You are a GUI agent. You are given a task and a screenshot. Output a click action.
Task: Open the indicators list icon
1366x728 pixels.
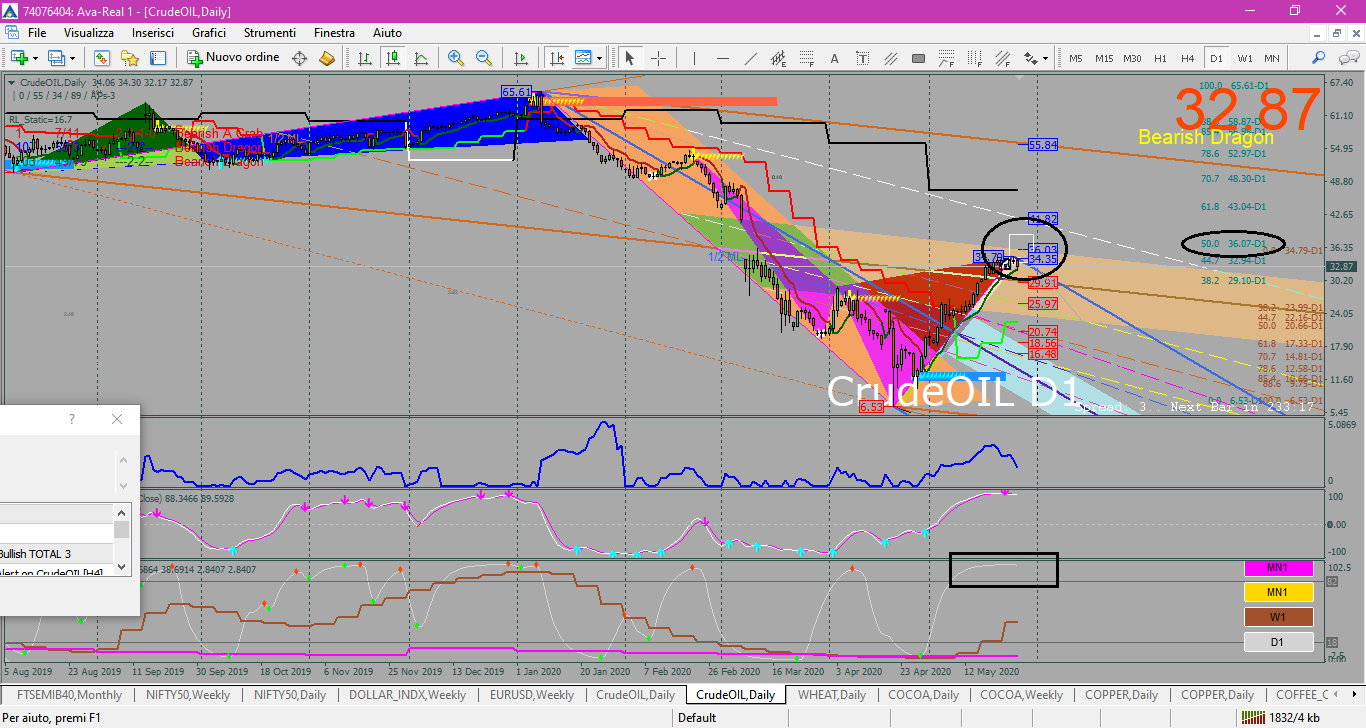582,58
